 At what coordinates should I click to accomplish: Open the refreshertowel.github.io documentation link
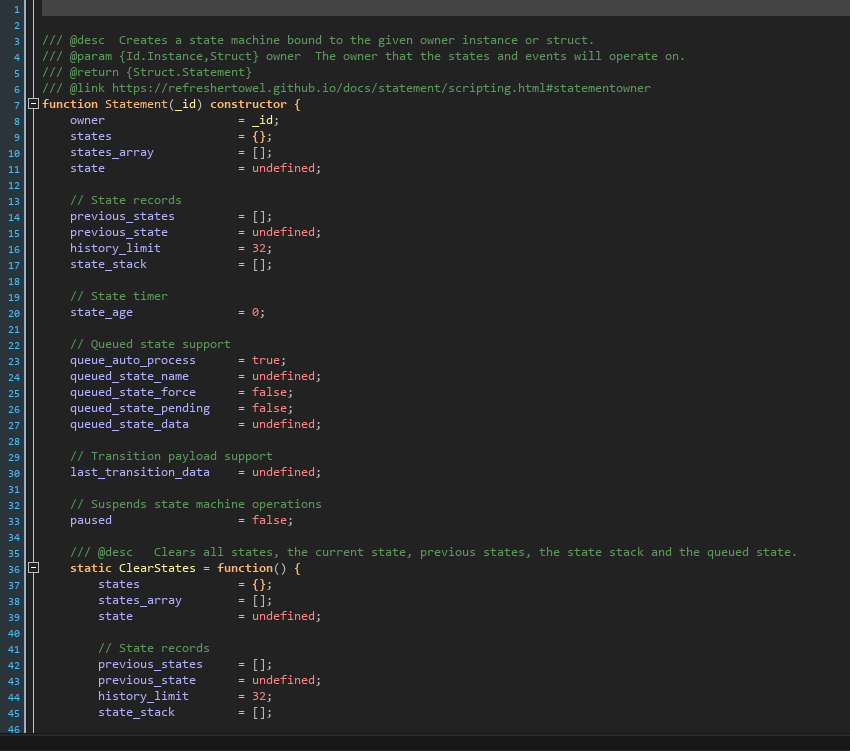pyautogui.click(x=380, y=88)
